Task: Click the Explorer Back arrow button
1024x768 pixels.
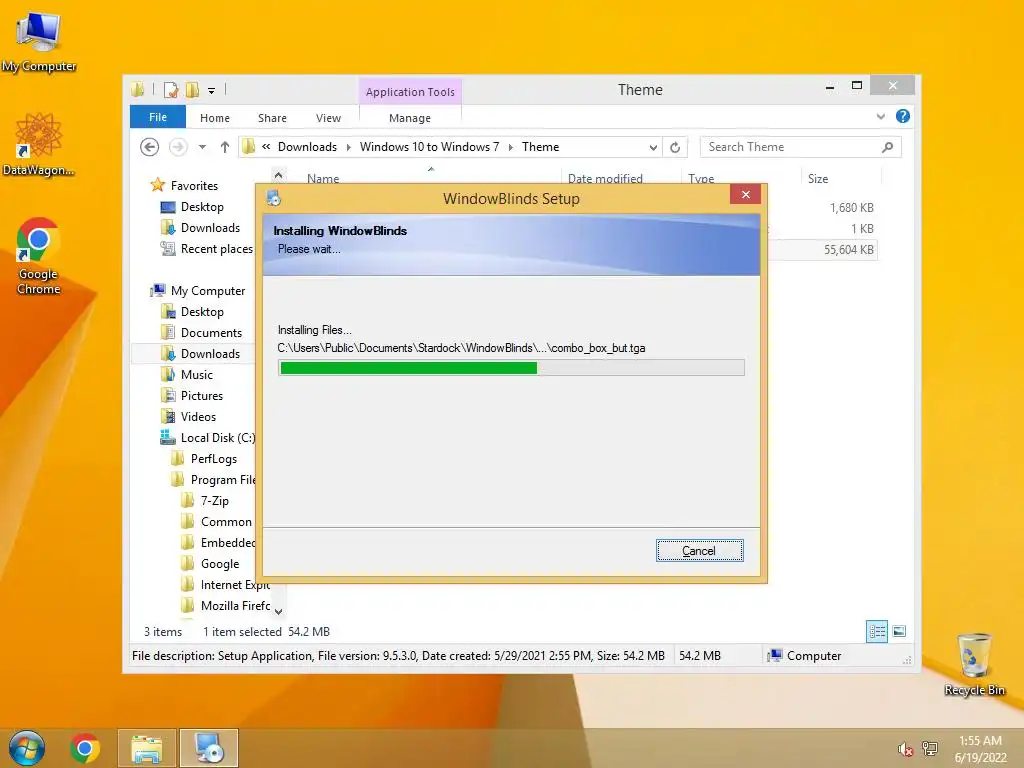Action: tap(150, 147)
